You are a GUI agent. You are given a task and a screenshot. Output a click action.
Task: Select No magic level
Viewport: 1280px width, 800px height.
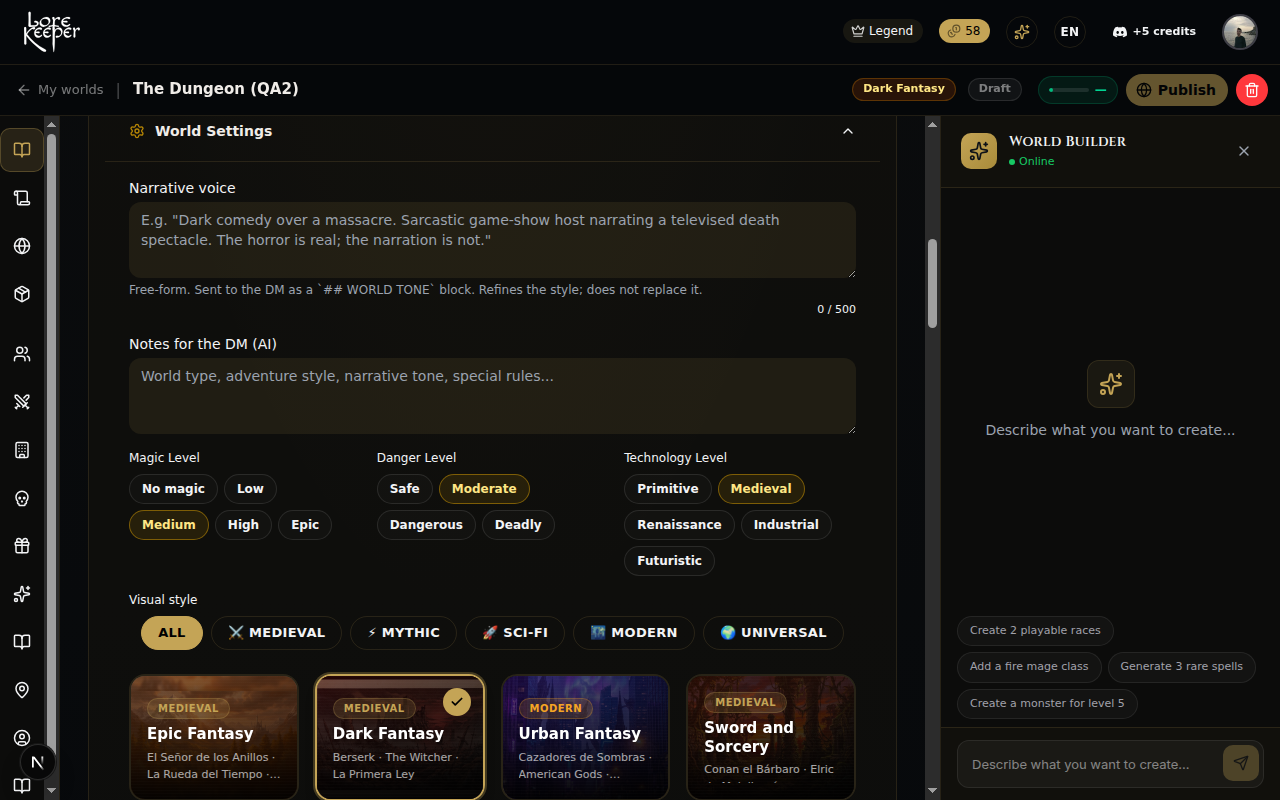coord(173,489)
